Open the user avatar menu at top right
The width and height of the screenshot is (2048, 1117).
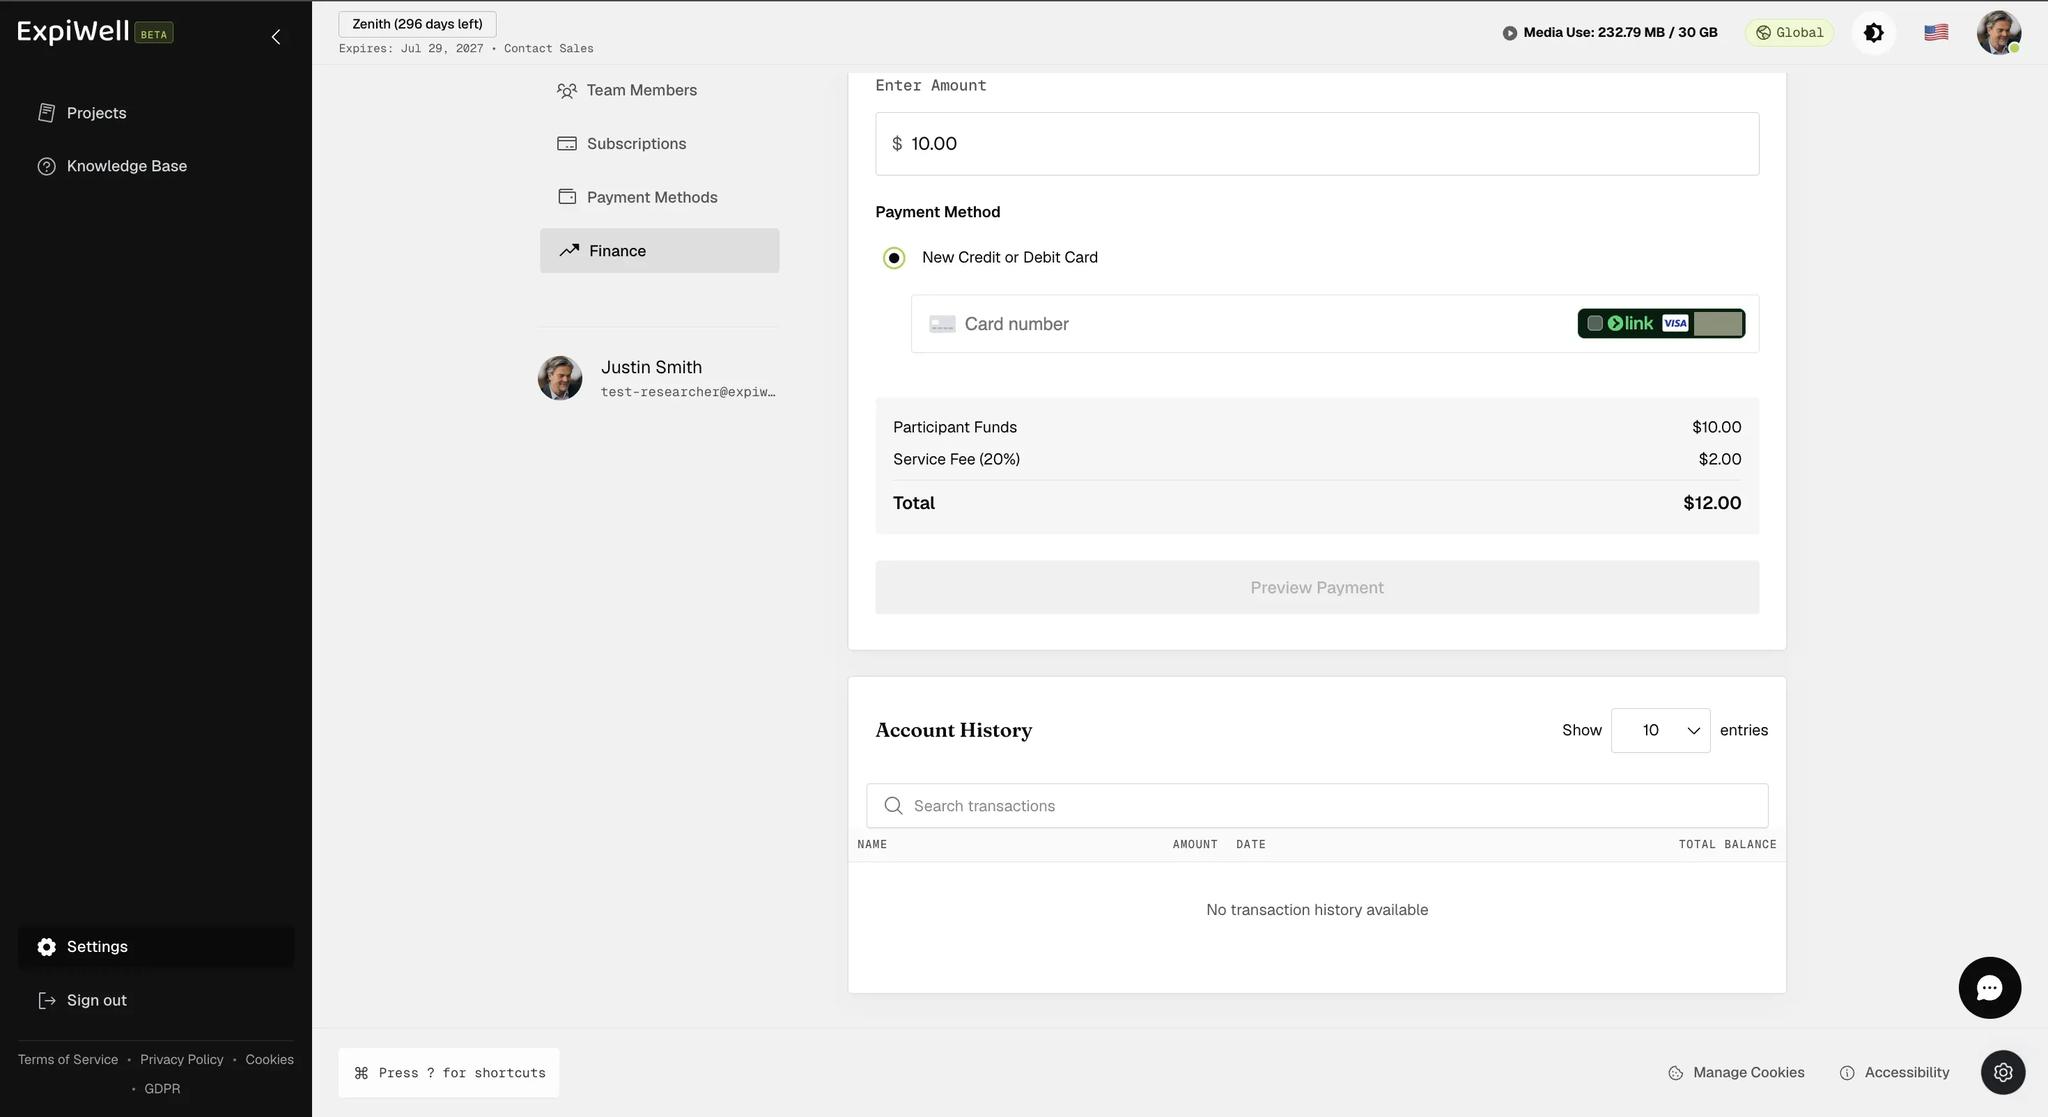pyautogui.click(x=1998, y=33)
